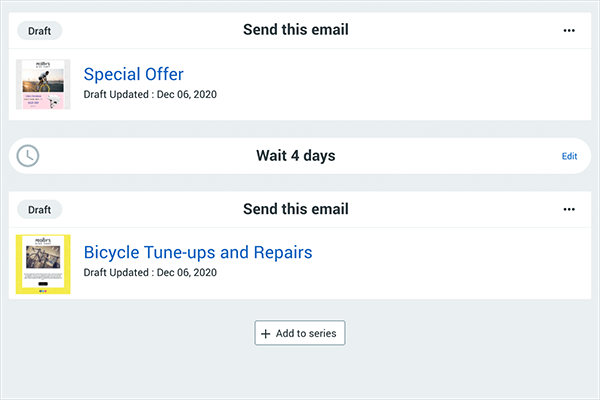Image resolution: width=600 pixels, height=400 pixels.
Task: Click the Wait 4 days label
Action: click(295, 156)
